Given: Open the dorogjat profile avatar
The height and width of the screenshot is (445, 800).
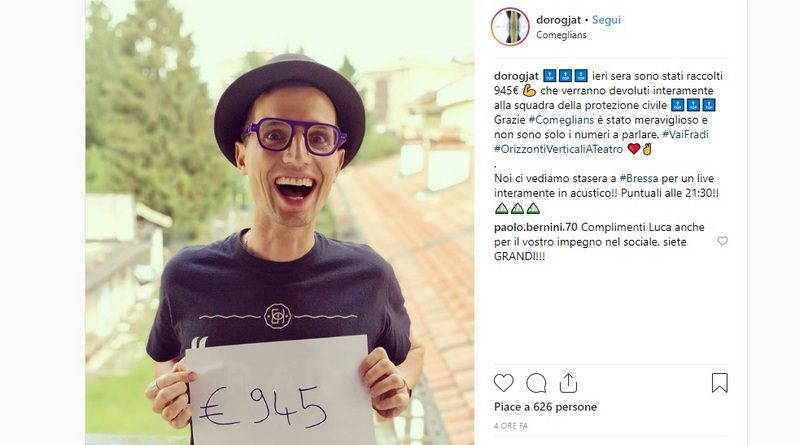Looking at the screenshot, I should pos(510,27).
